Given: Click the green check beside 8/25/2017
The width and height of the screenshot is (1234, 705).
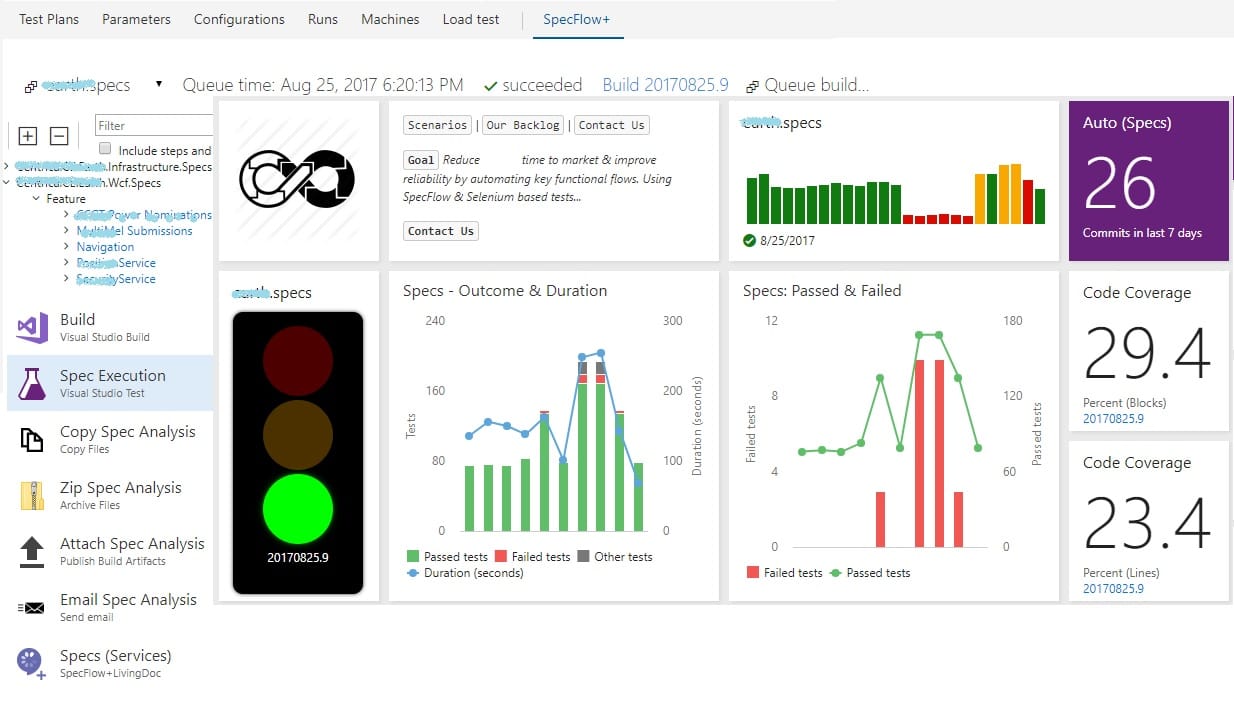Looking at the screenshot, I should (x=749, y=240).
